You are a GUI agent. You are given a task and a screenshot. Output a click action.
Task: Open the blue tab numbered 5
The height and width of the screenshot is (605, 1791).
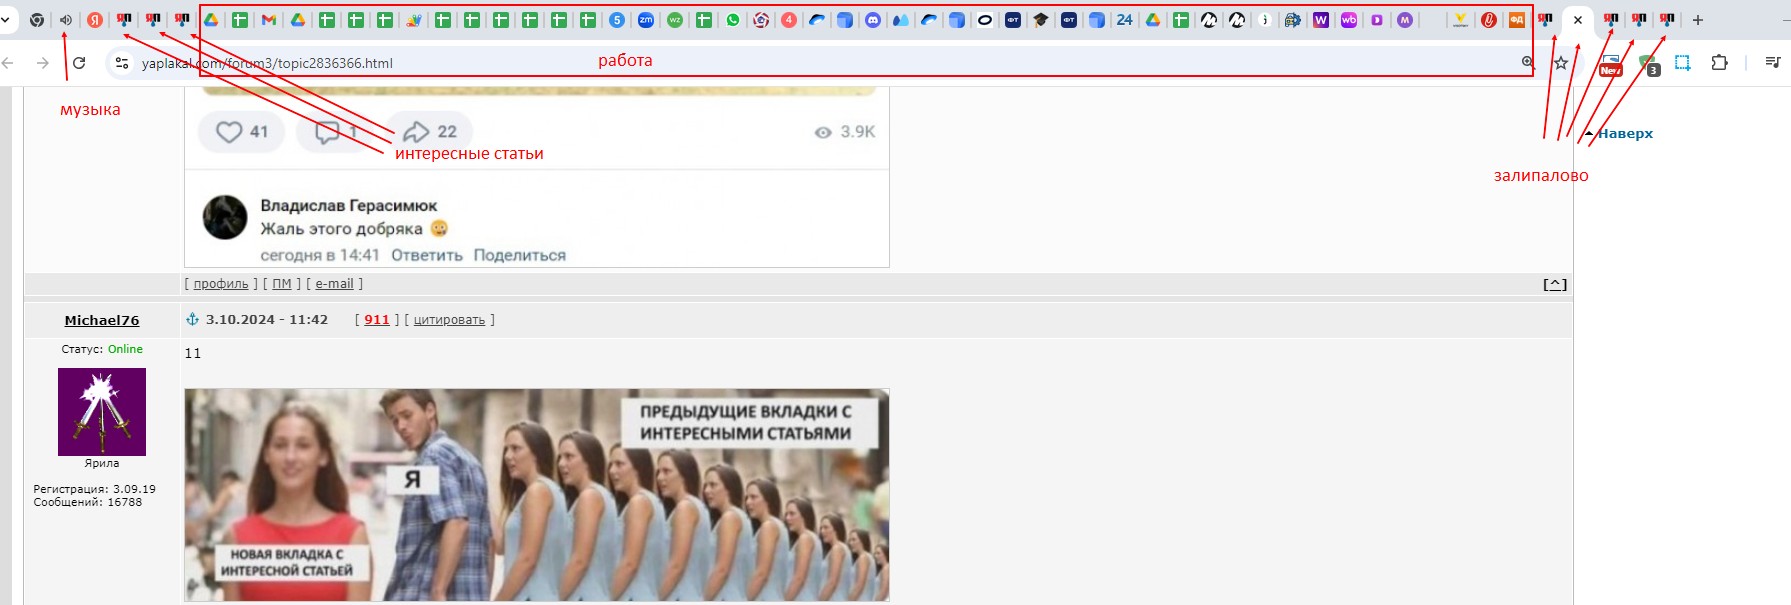pyautogui.click(x=617, y=20)
